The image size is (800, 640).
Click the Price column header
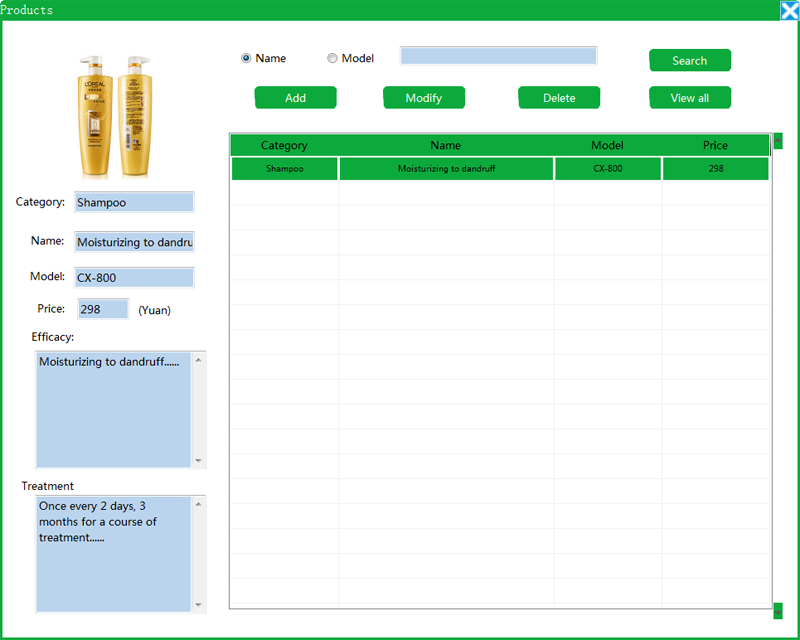(715, 146)
